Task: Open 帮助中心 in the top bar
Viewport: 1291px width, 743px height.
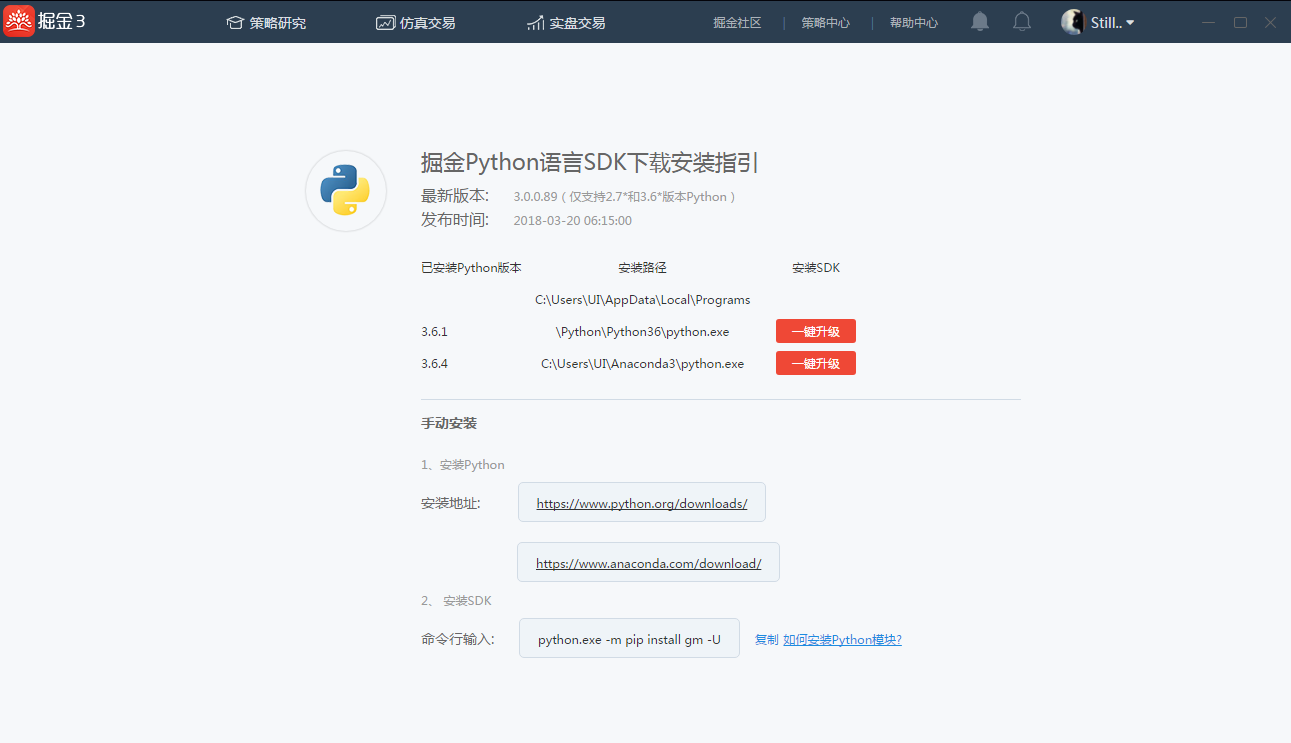Action: point(914,22)
